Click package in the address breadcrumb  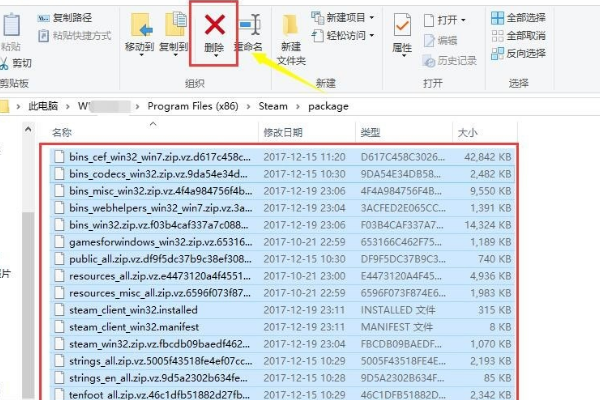(x=328, y=106)
